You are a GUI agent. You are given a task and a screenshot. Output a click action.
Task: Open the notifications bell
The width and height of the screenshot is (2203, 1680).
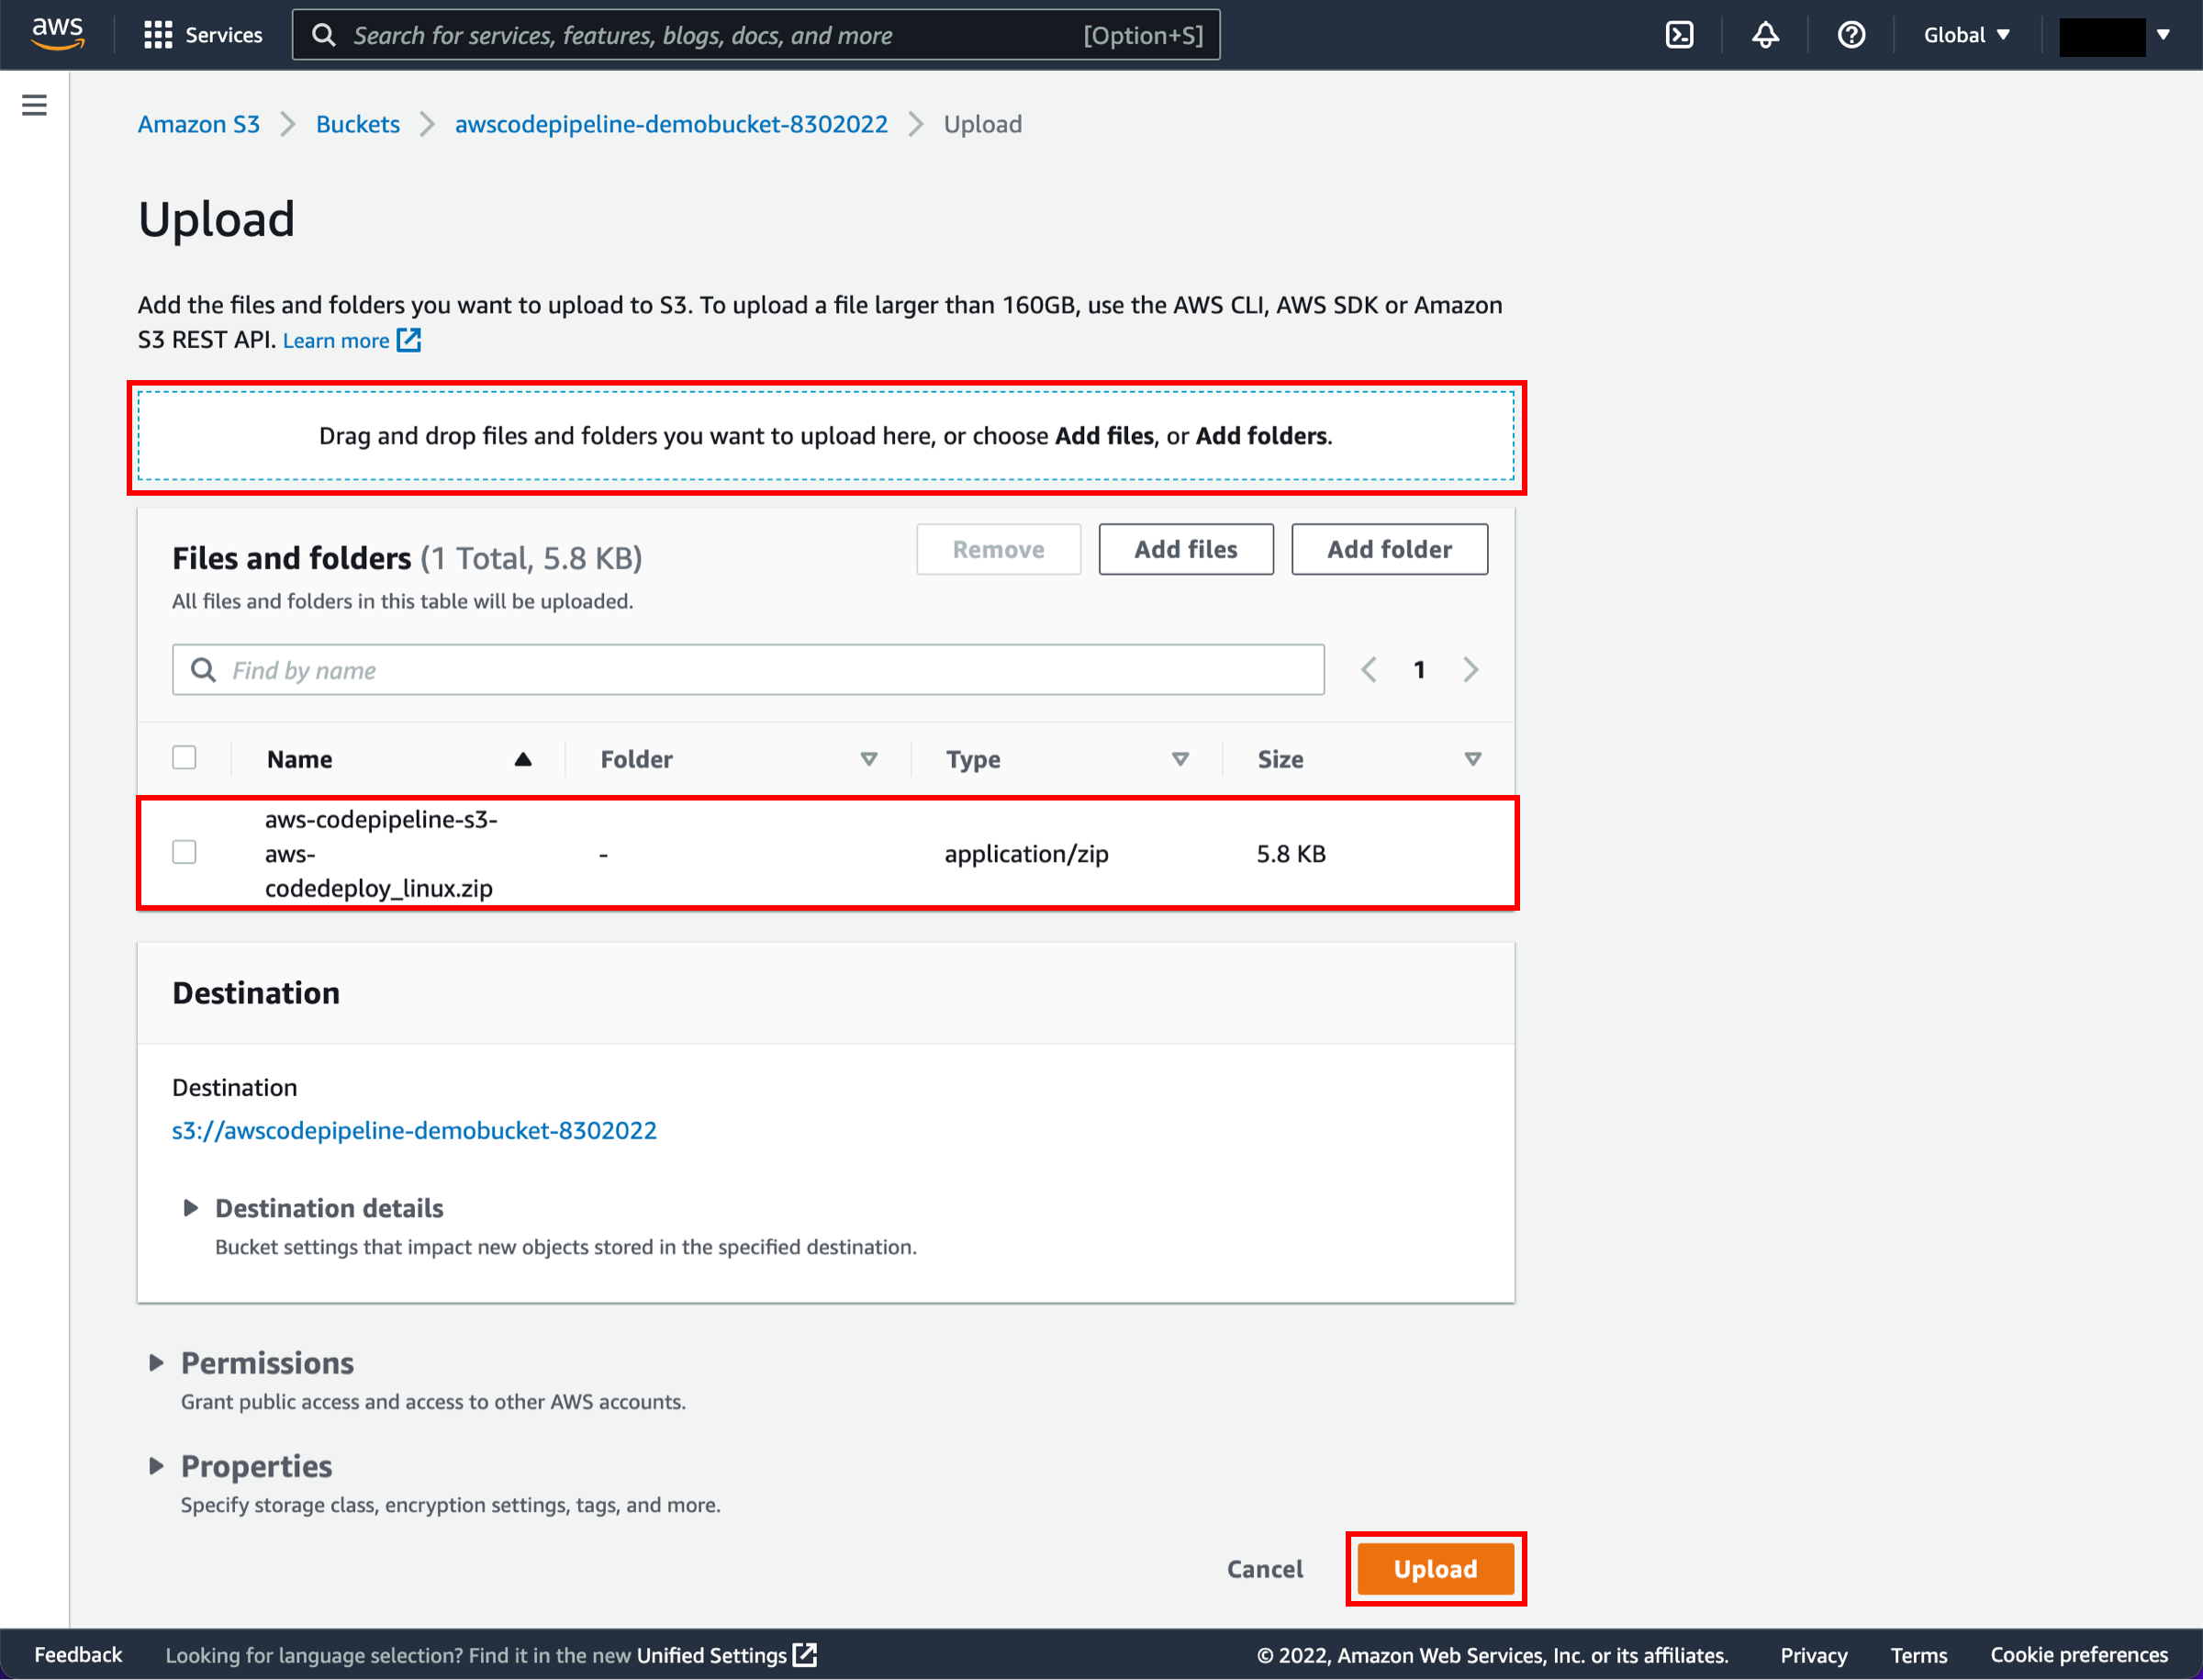pyautogui.click(x=1765, y=35)
